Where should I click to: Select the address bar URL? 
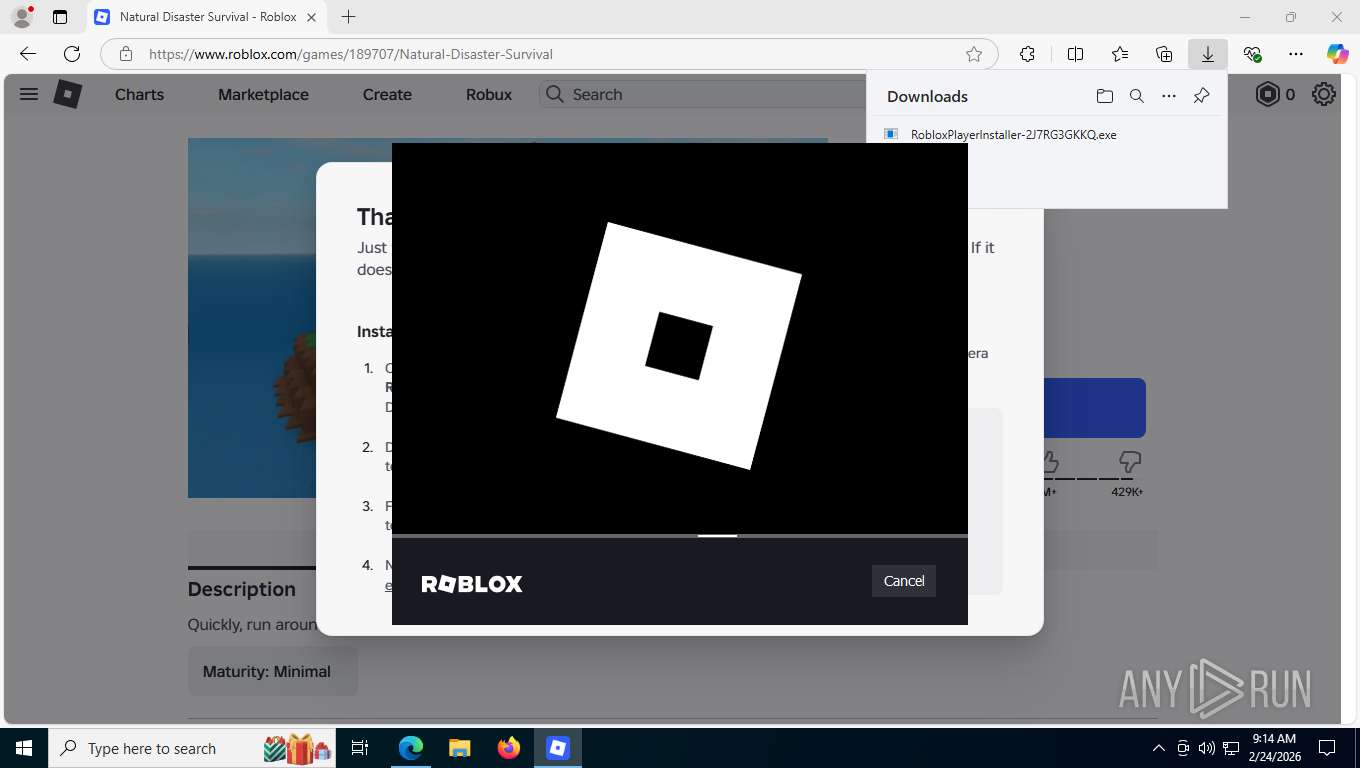tap(350, 54)
